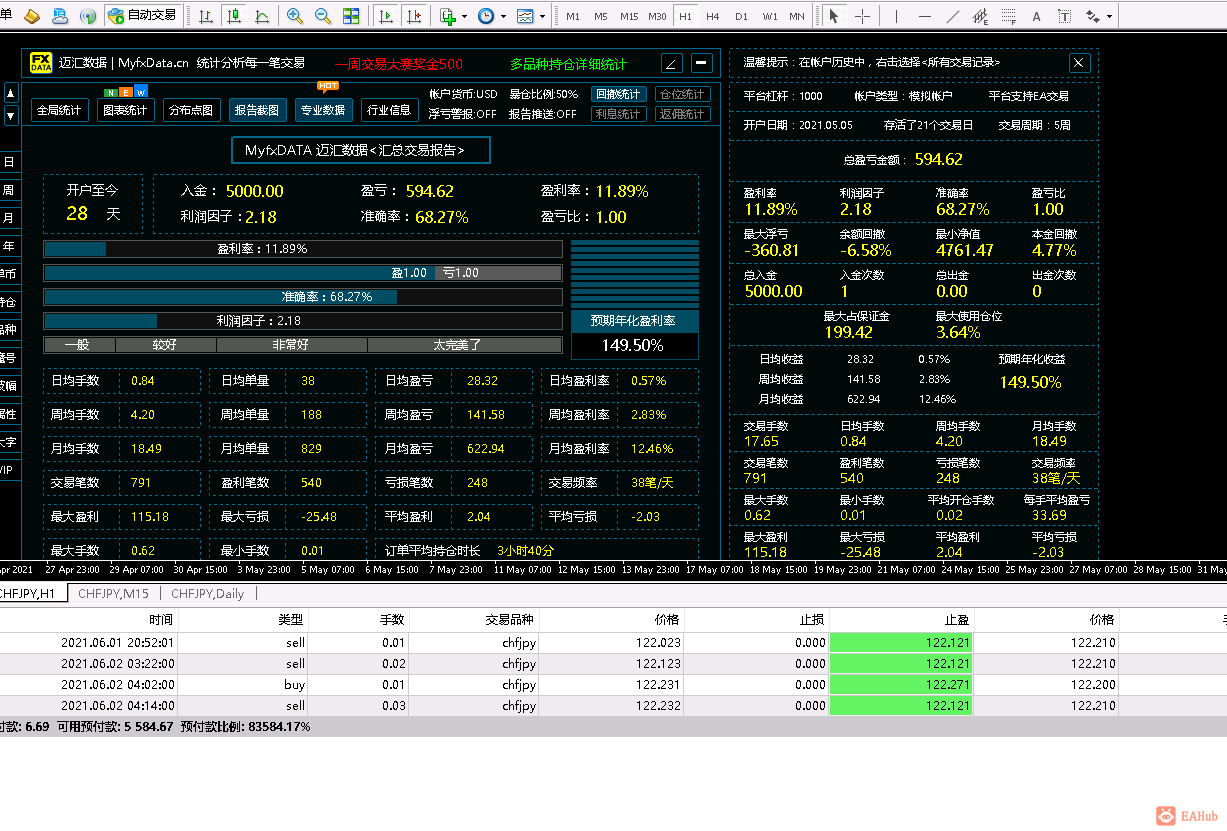Select the H4 timeframe

(712, 16)
